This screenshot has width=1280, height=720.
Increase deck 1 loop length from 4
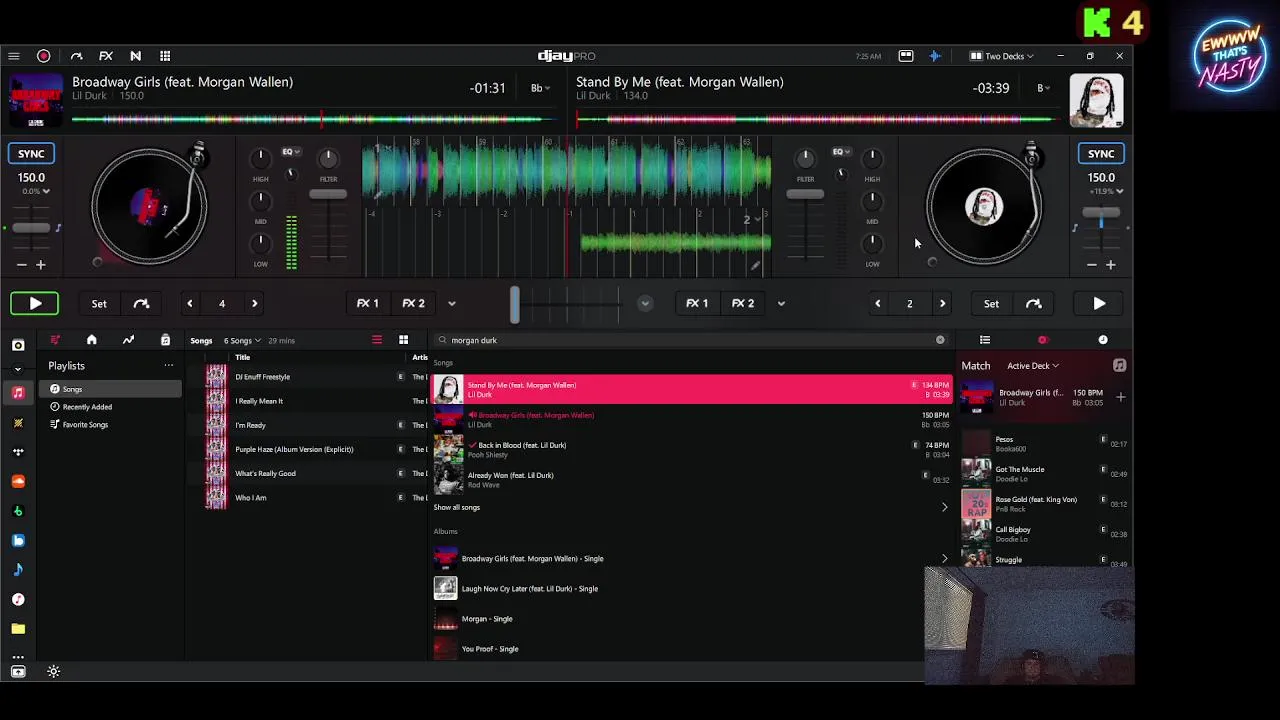click(x=254, y=303)
